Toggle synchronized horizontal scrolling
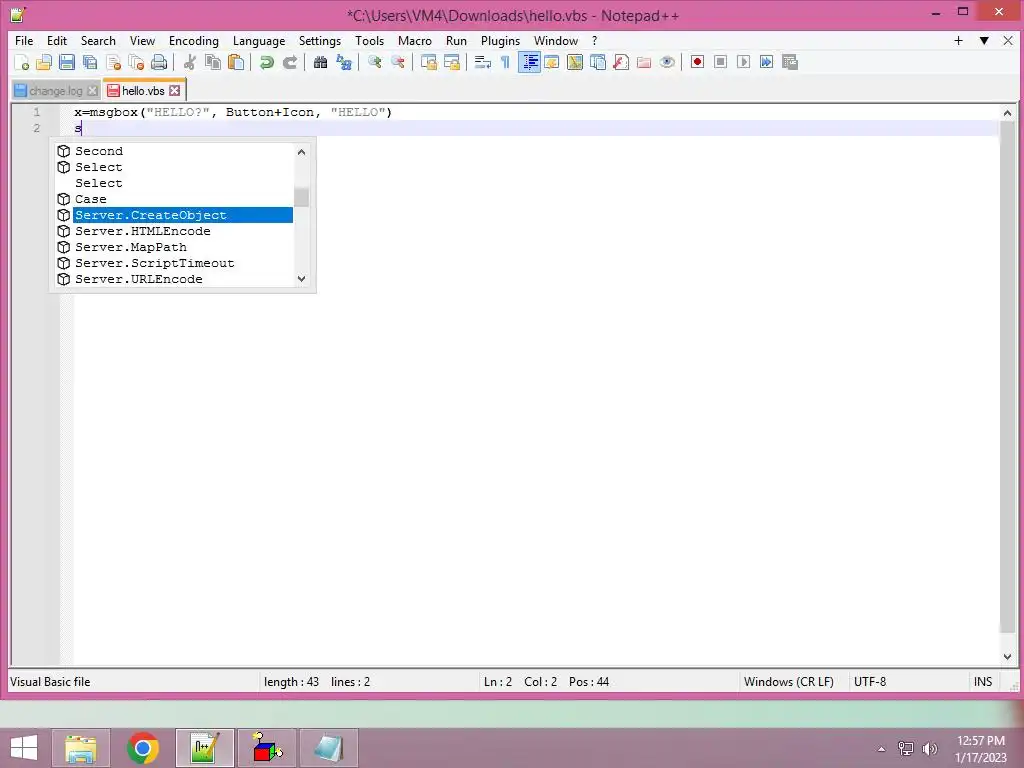This screenshot has height=768, width=1024. (x=452, y=62)
